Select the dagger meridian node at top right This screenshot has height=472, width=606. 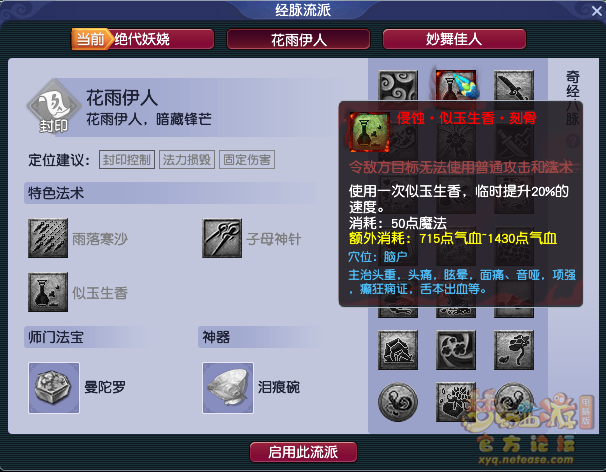(x=514, y=86)
